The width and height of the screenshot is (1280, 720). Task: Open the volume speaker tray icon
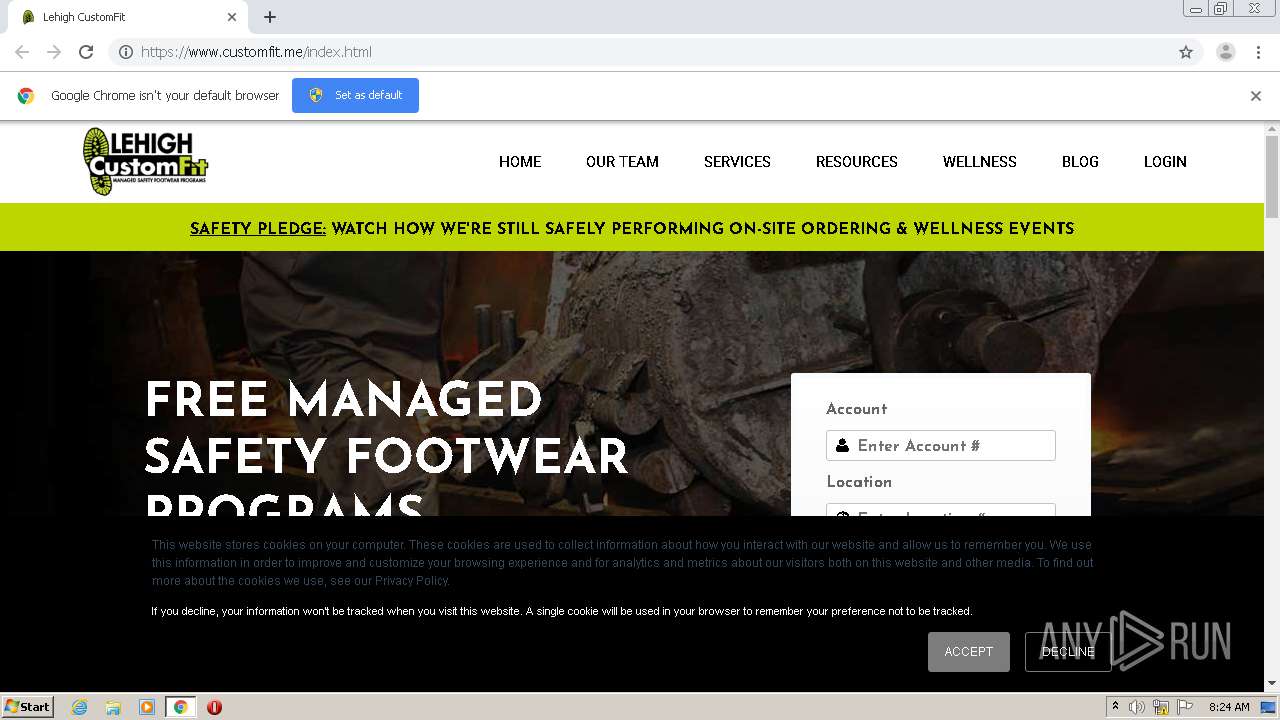click(x=1137, y=707)
